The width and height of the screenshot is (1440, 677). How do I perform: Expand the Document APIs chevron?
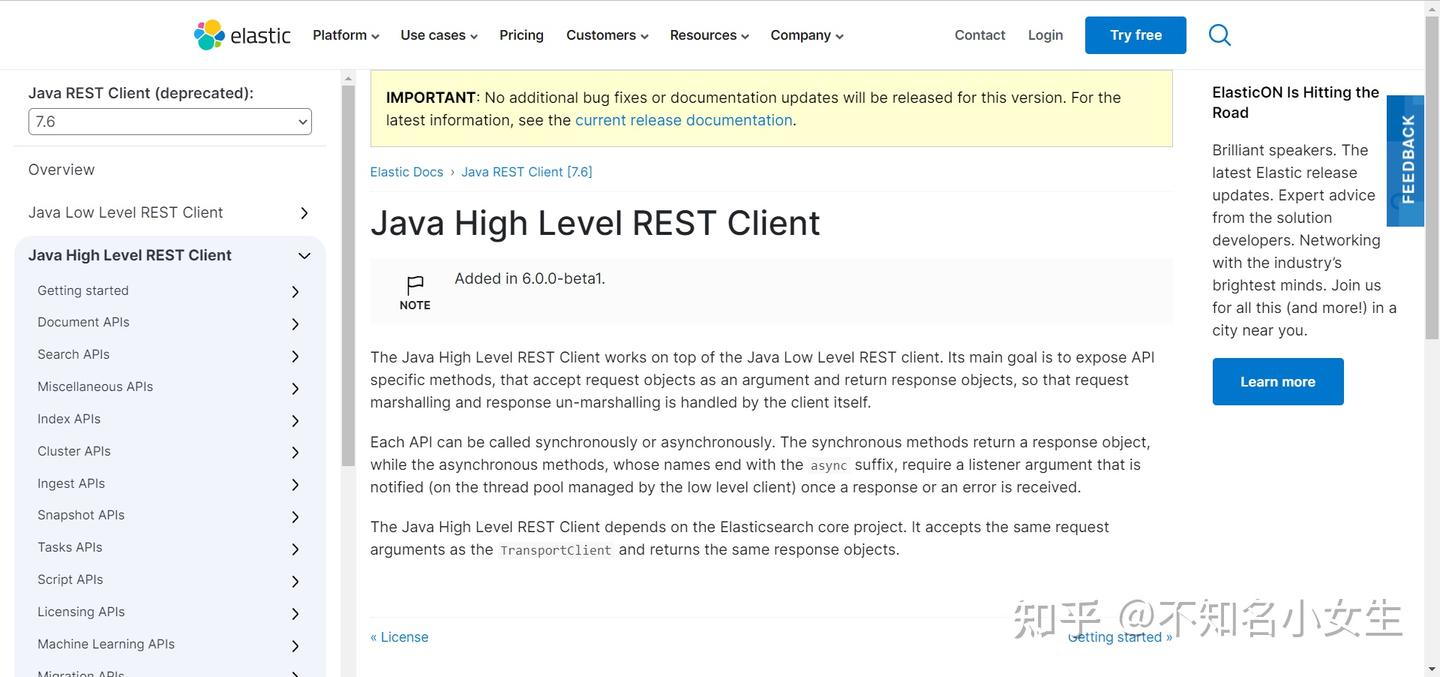pyautogui.click(x=295, y=322)
